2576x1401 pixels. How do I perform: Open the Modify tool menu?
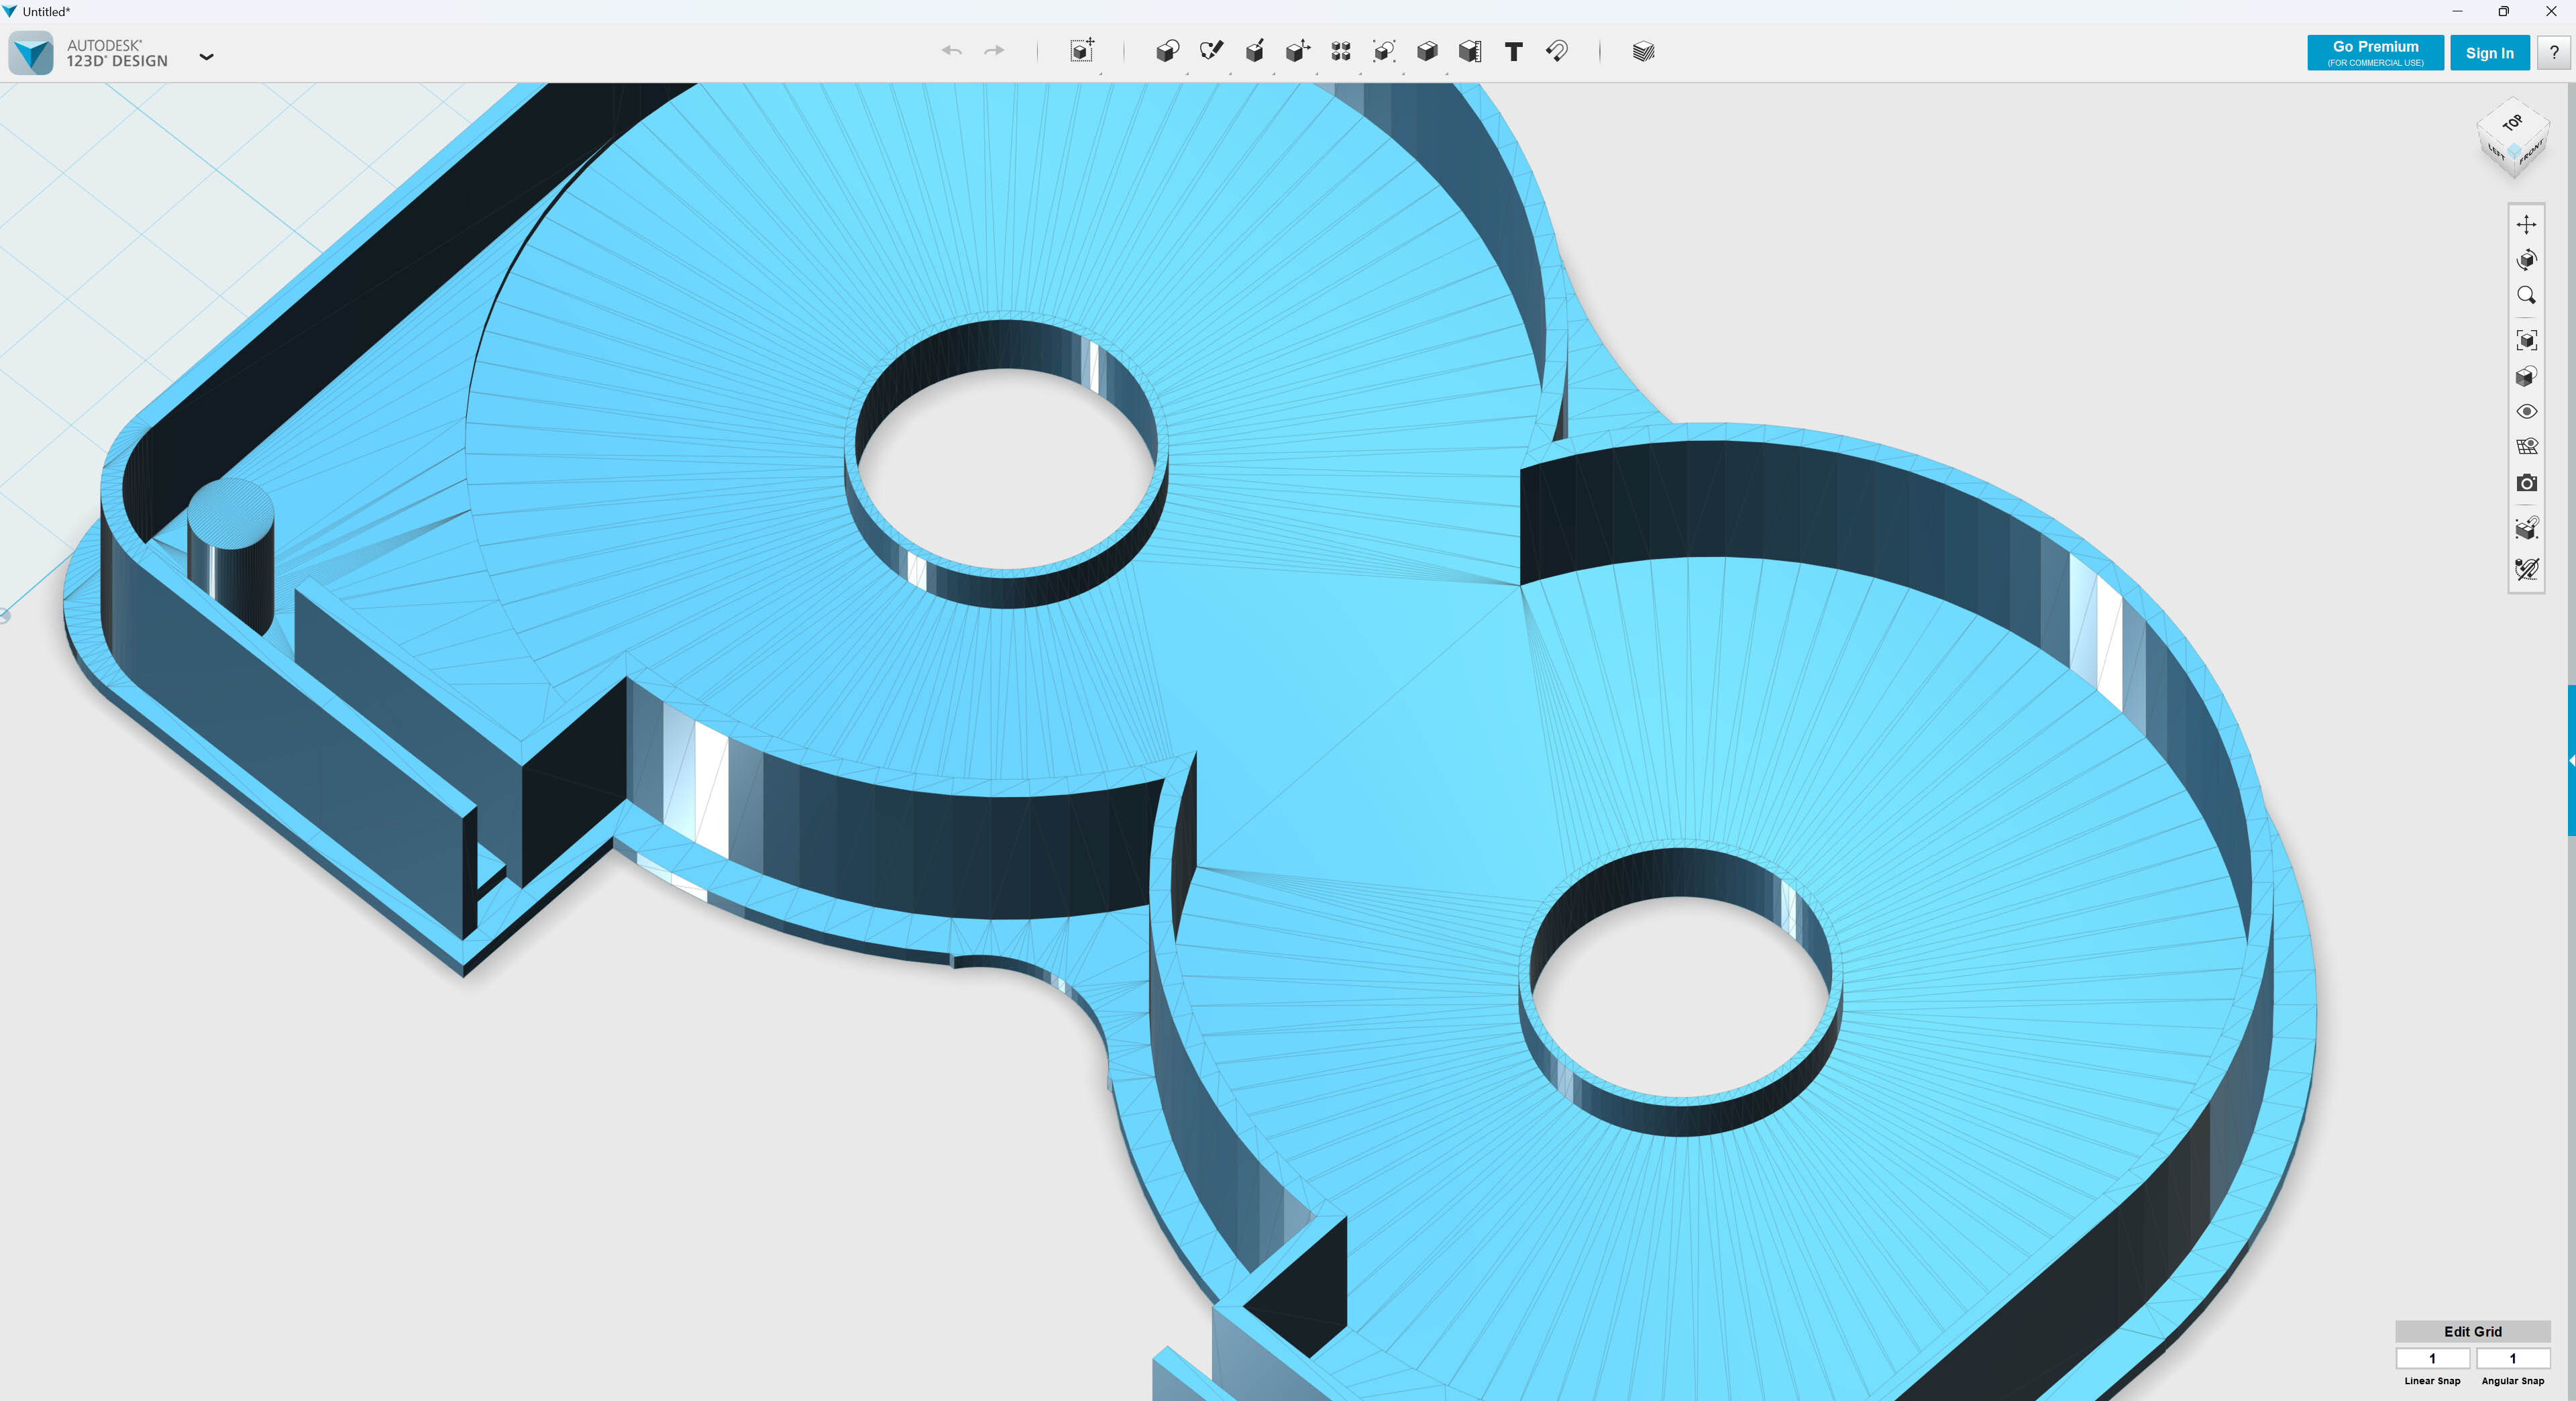(1297, 51)
